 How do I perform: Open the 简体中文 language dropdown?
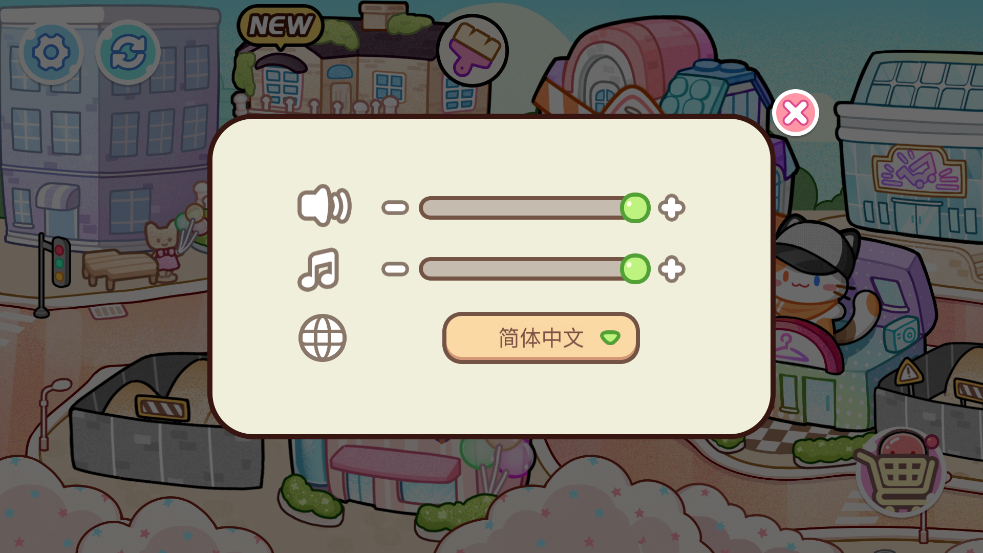[x=541, y=338]
